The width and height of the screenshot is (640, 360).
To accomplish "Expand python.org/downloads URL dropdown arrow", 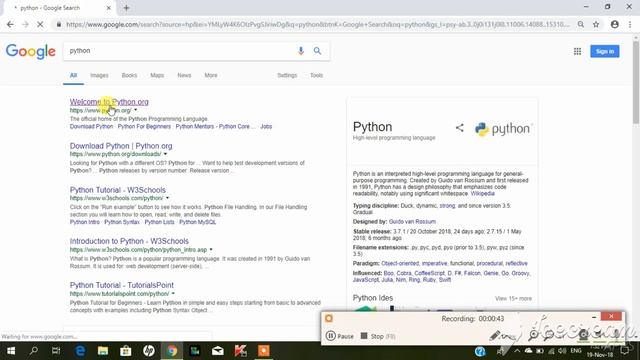I will tap(165, 154).
